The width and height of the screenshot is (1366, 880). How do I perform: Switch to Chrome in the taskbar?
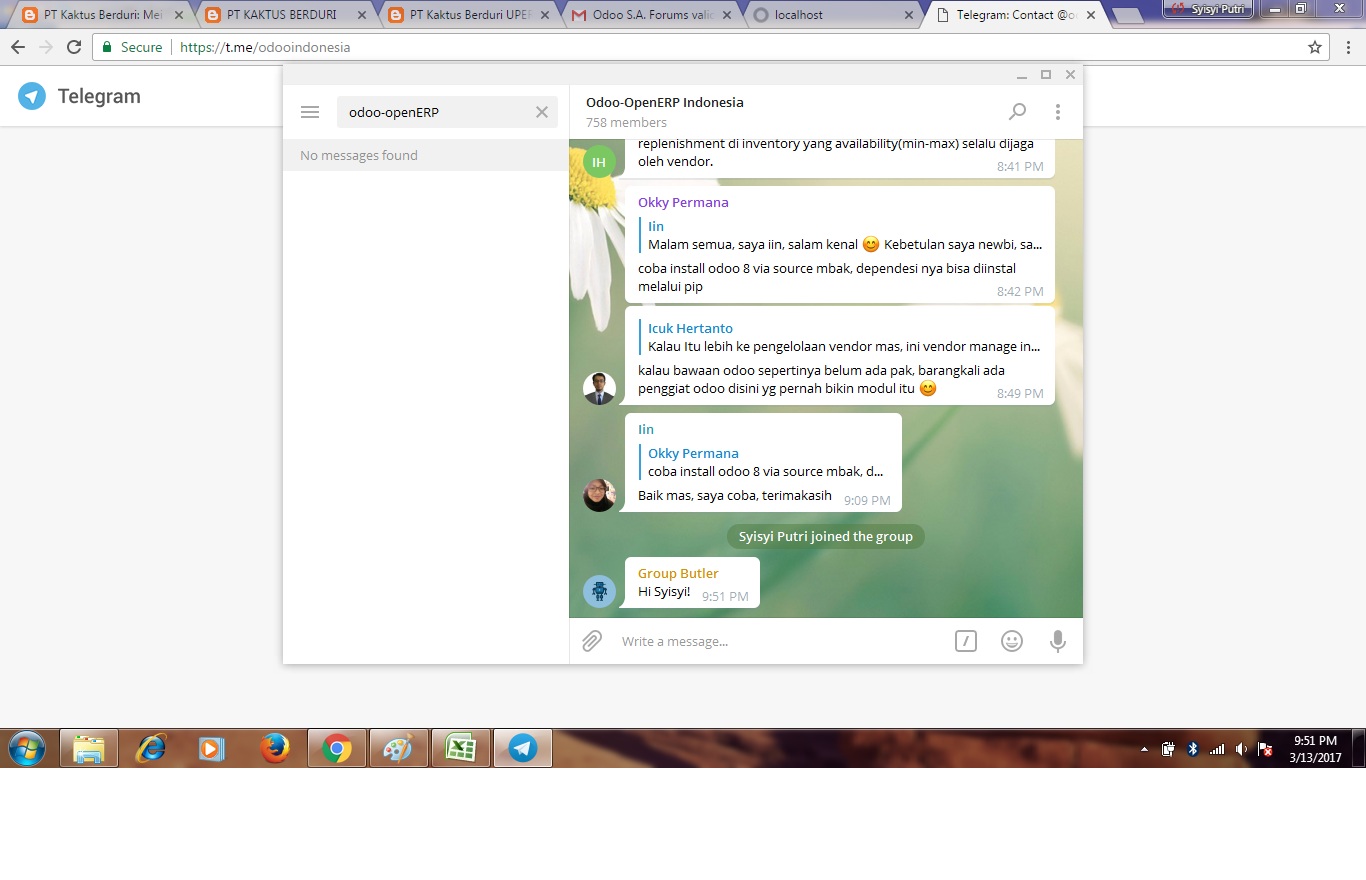click(x=336, y=748)
